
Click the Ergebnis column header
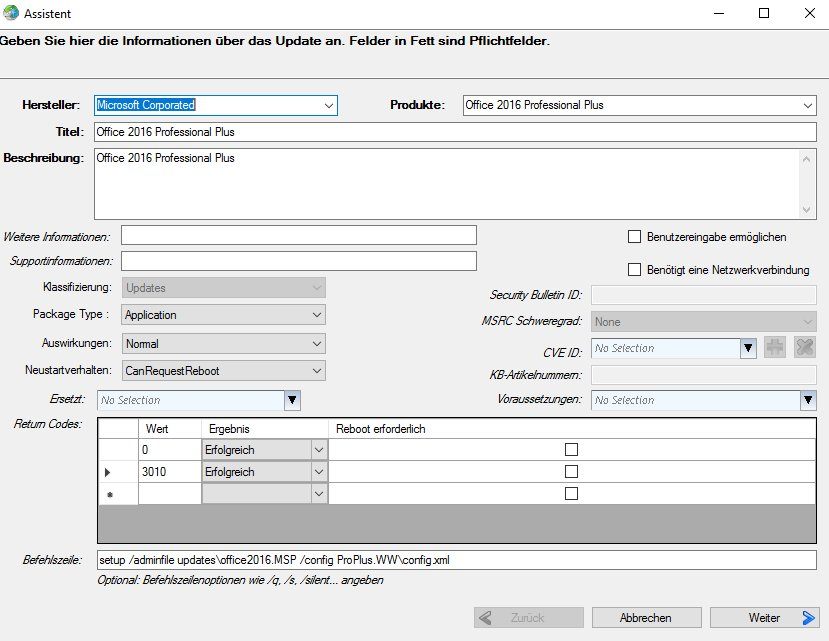[x=265, y=429]
